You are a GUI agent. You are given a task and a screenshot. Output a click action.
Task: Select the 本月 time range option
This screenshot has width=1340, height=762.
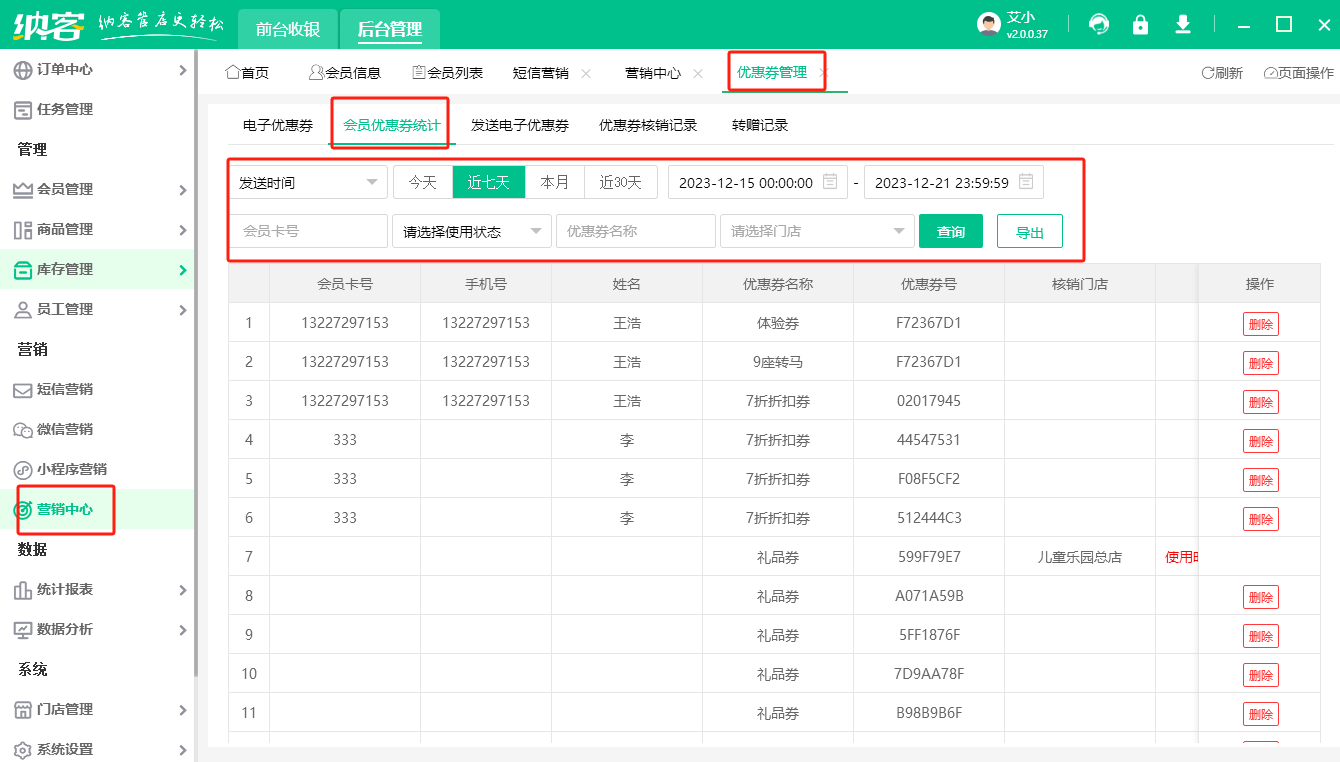tap(555, 182)
